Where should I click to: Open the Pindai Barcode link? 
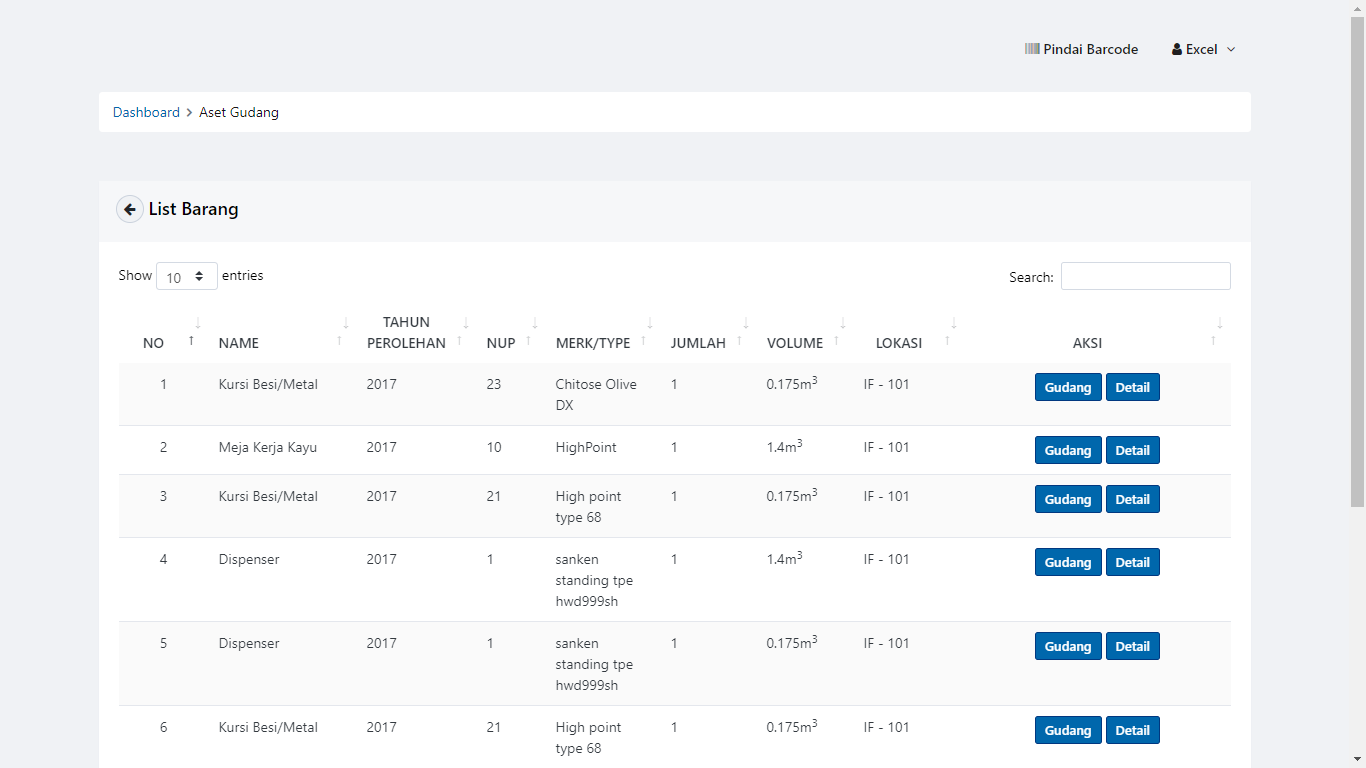(x=1082, y=49)
